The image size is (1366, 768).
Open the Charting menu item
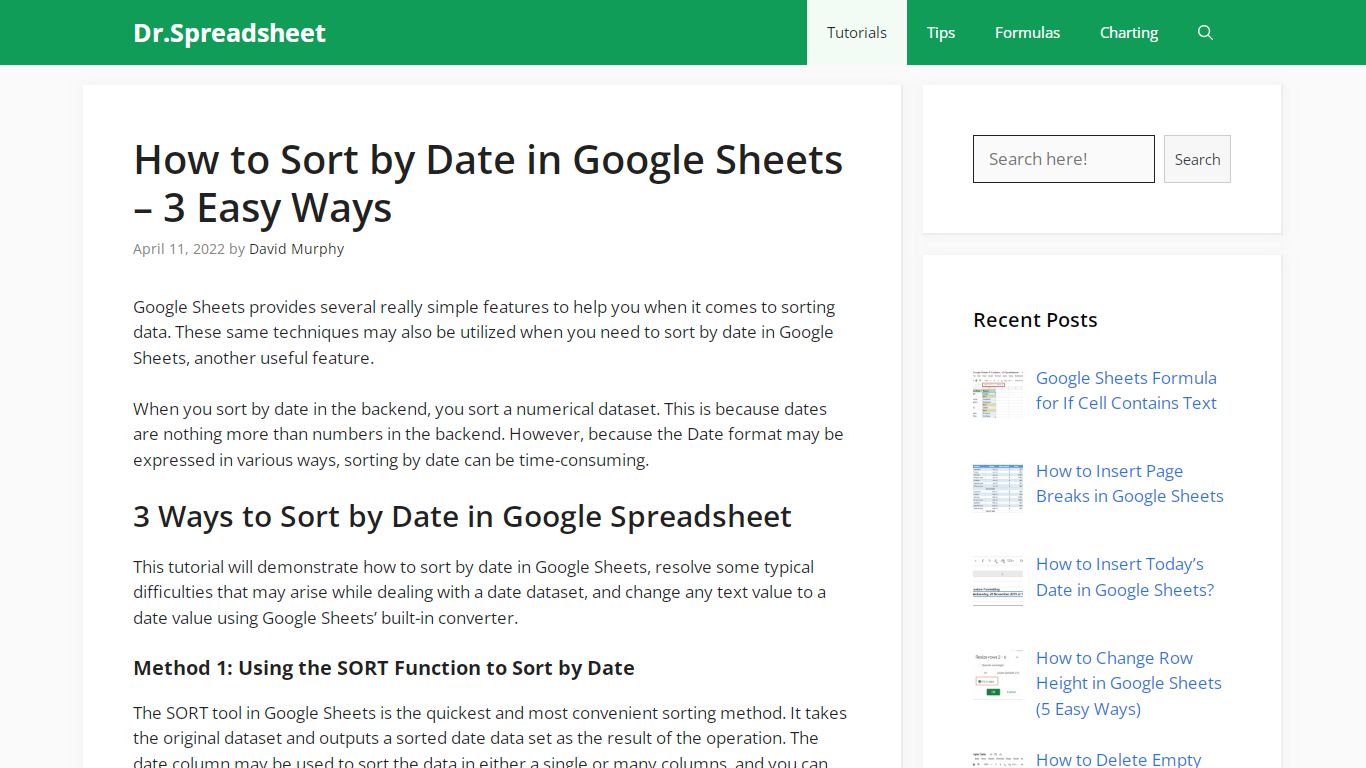click(1129, 33)
